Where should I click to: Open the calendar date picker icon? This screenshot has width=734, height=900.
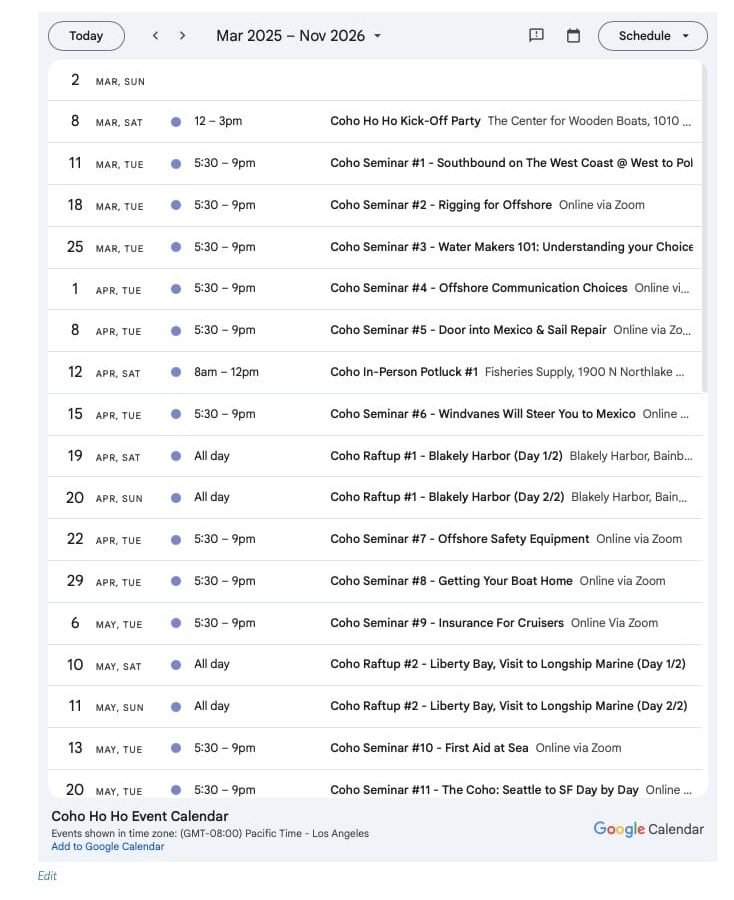click(x=573, y=36)
